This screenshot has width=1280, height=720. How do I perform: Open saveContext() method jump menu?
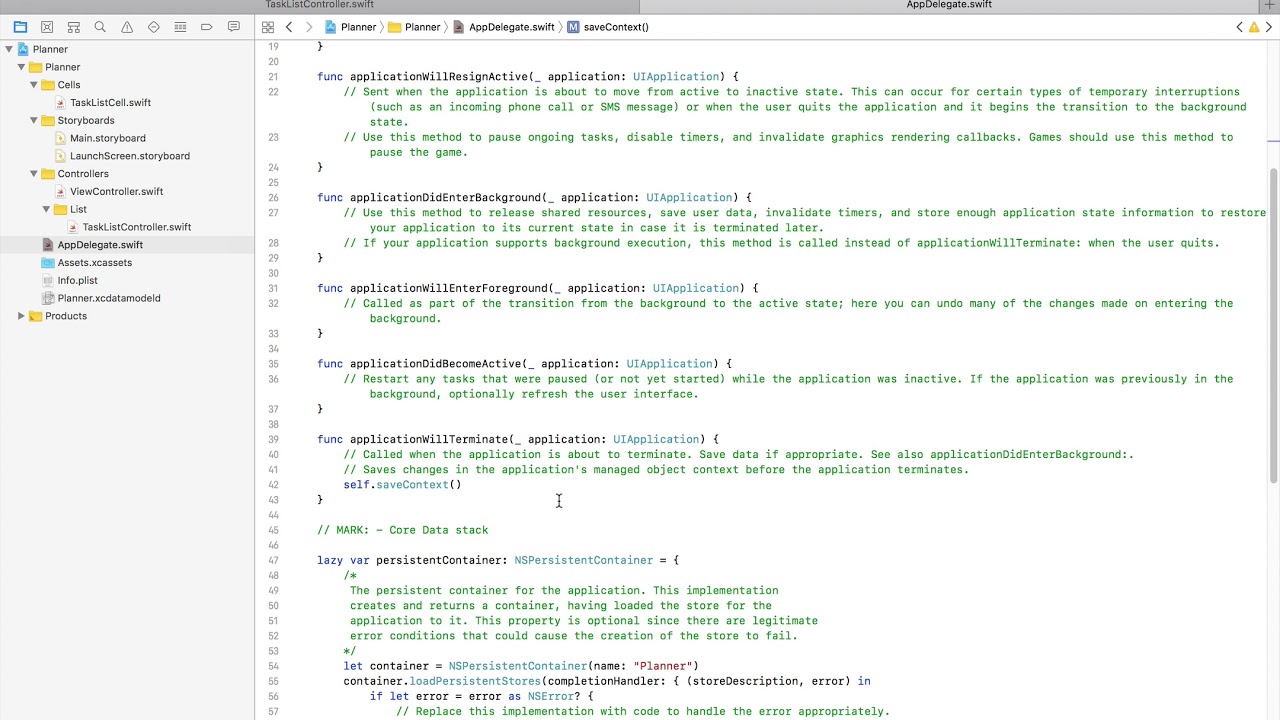click(608, 27)
